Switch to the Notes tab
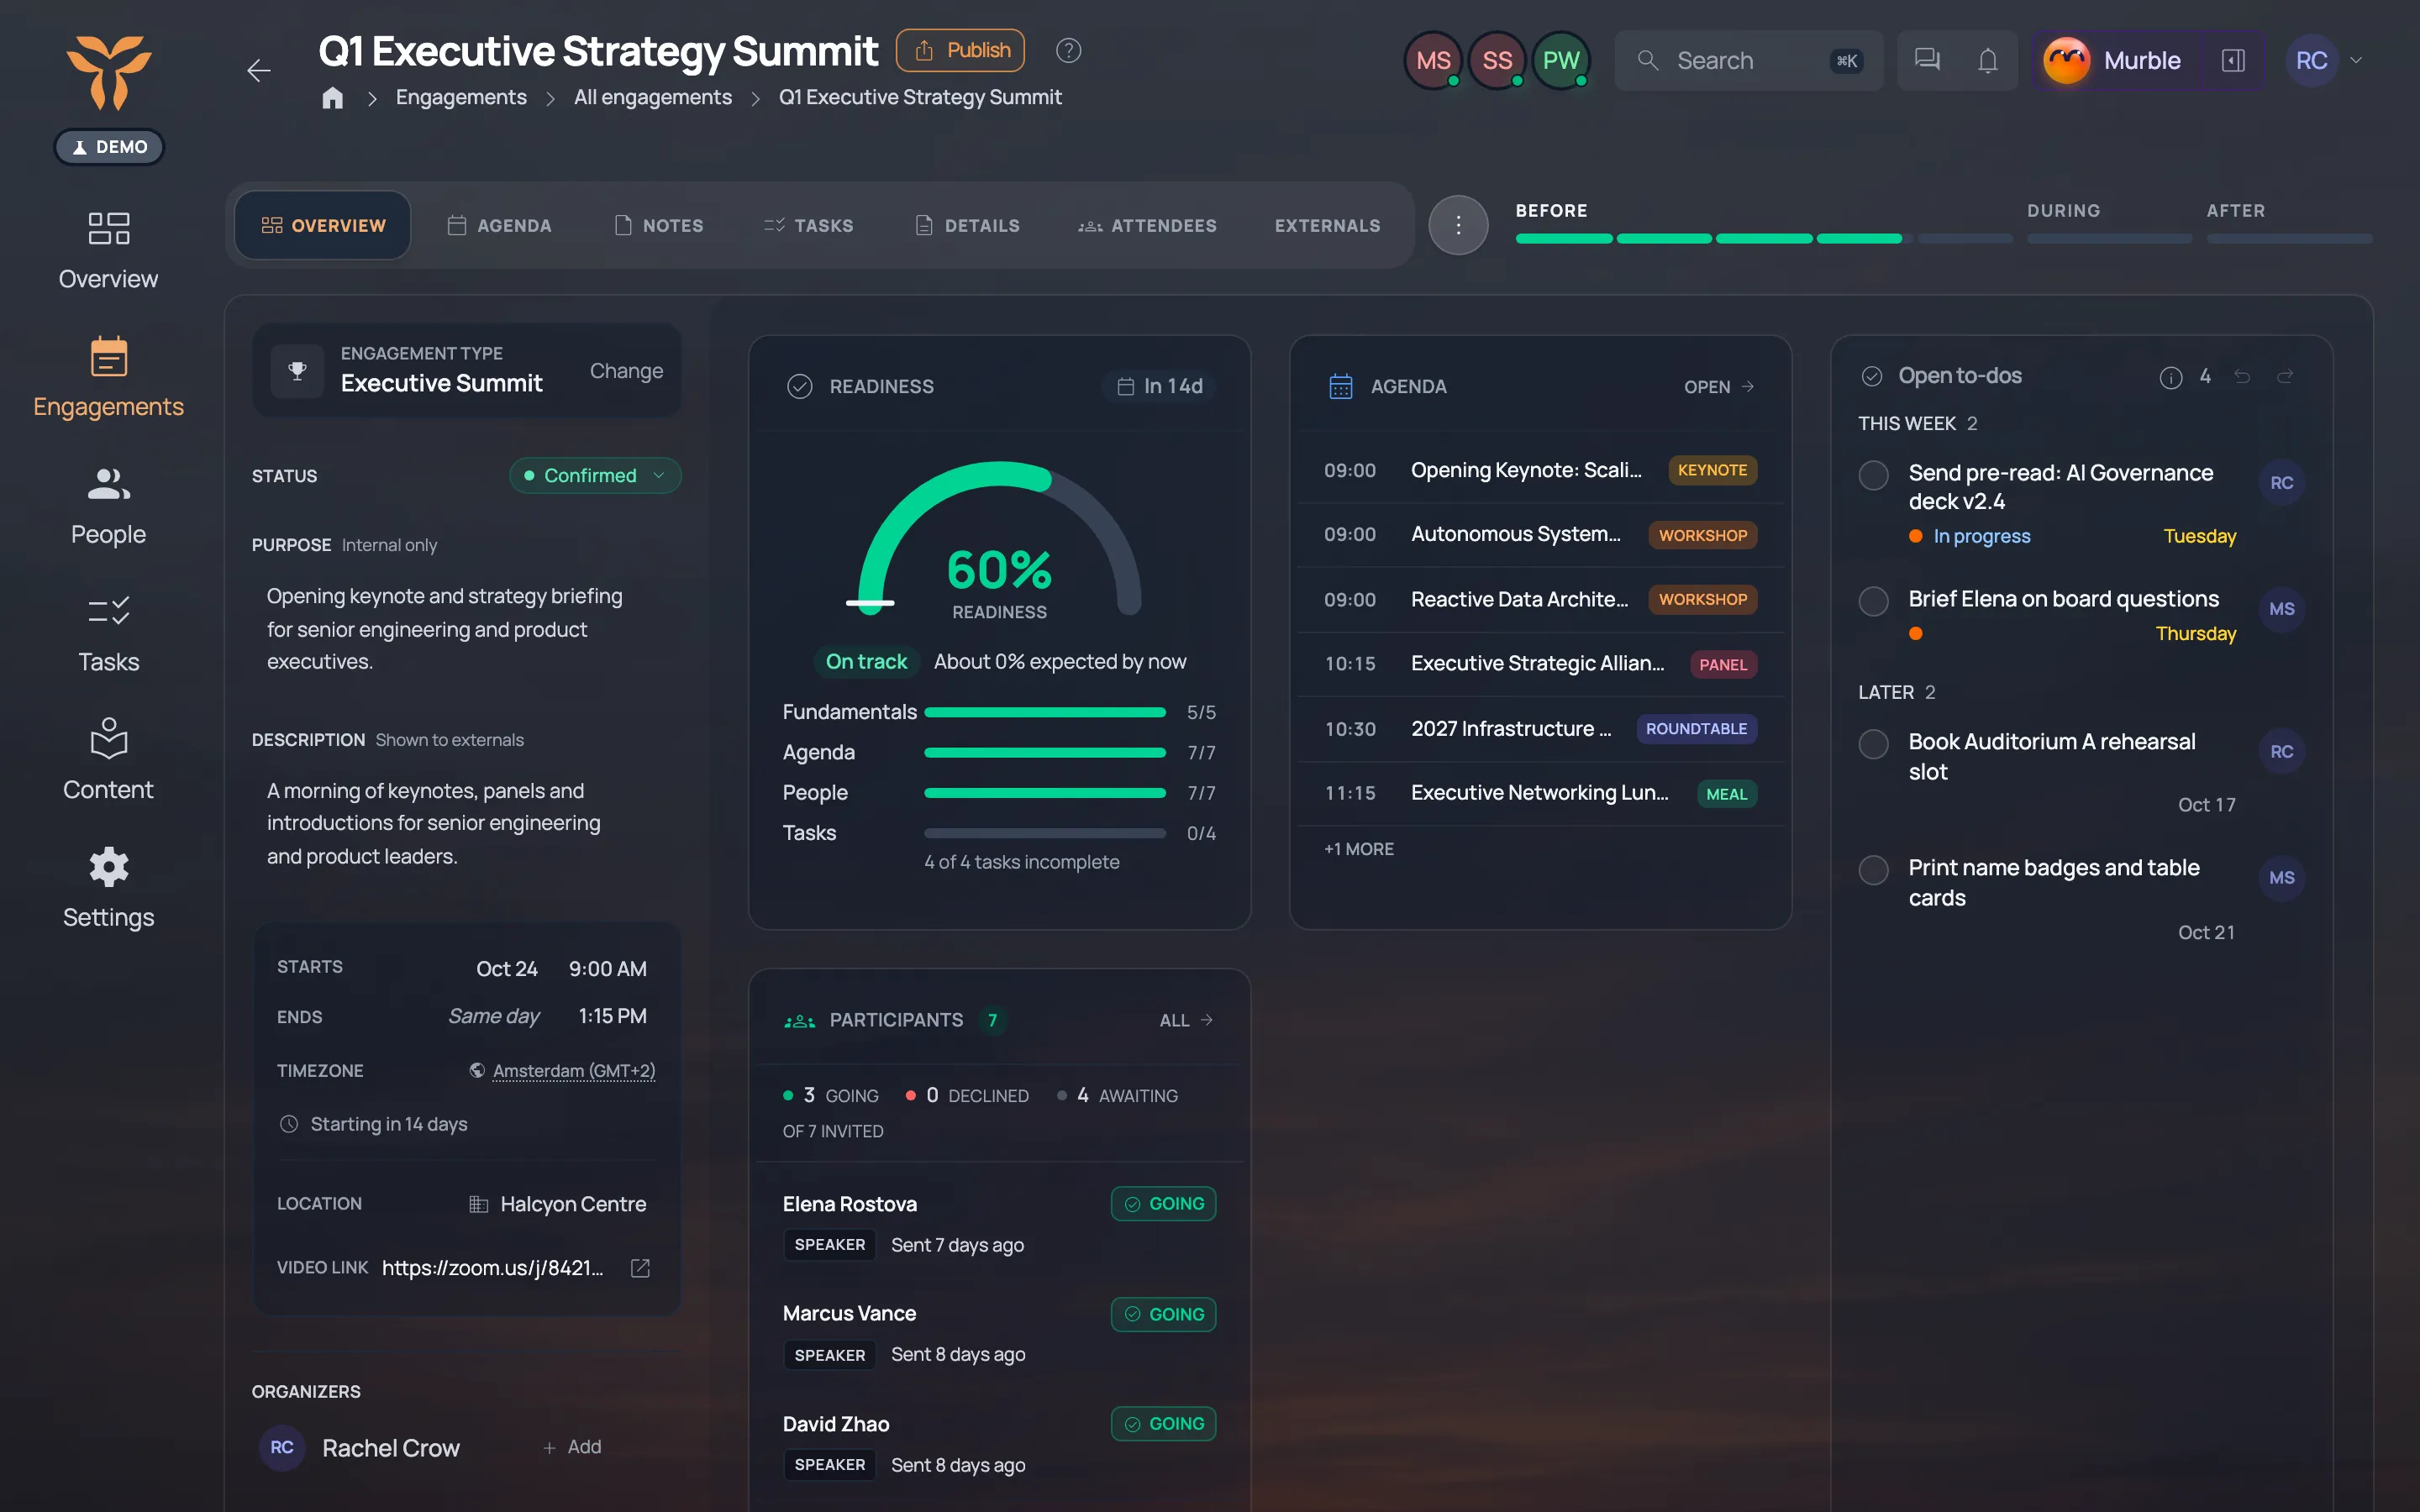The width and height of the screenshot is (2420, 1512). (x=659, y=225)
